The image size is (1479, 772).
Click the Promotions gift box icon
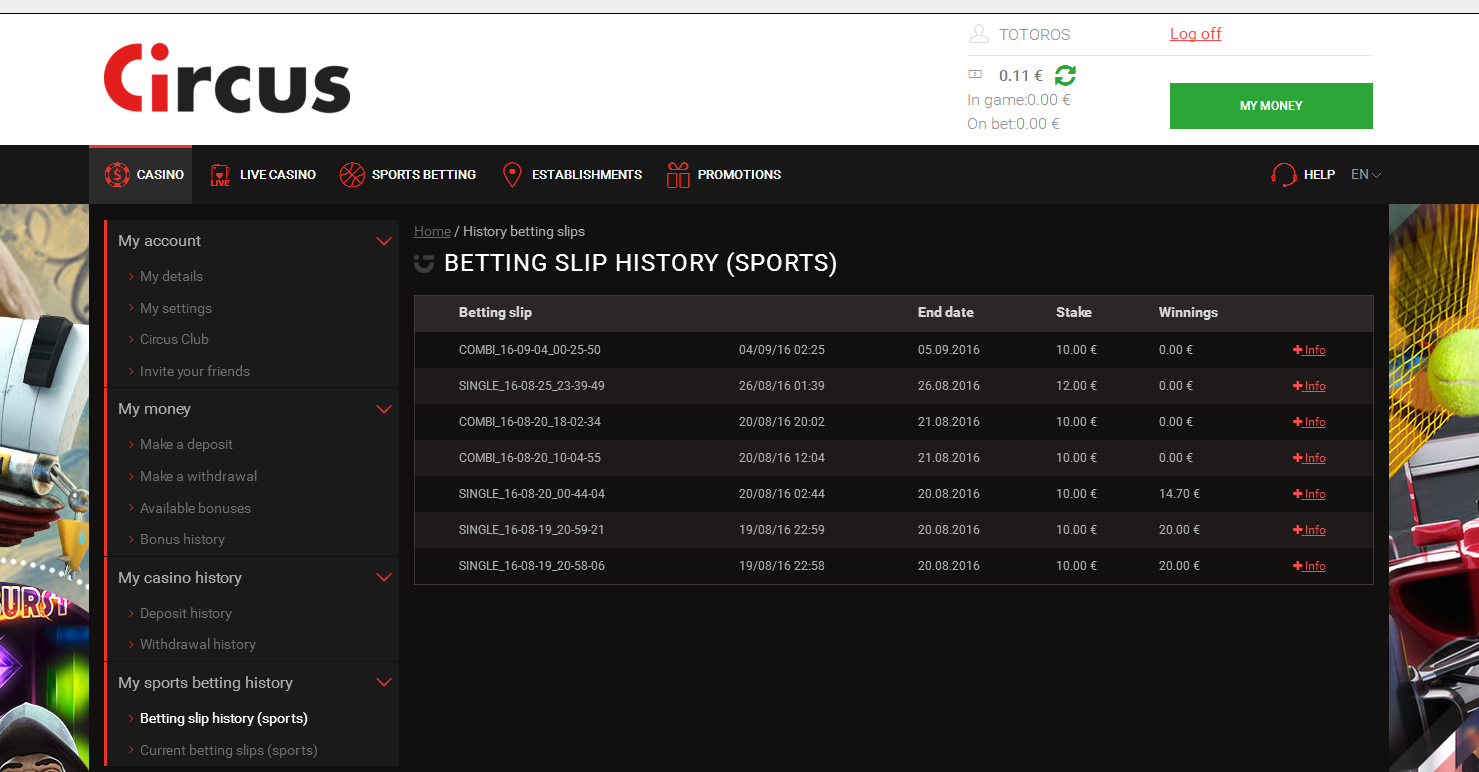tap(678, 175)
